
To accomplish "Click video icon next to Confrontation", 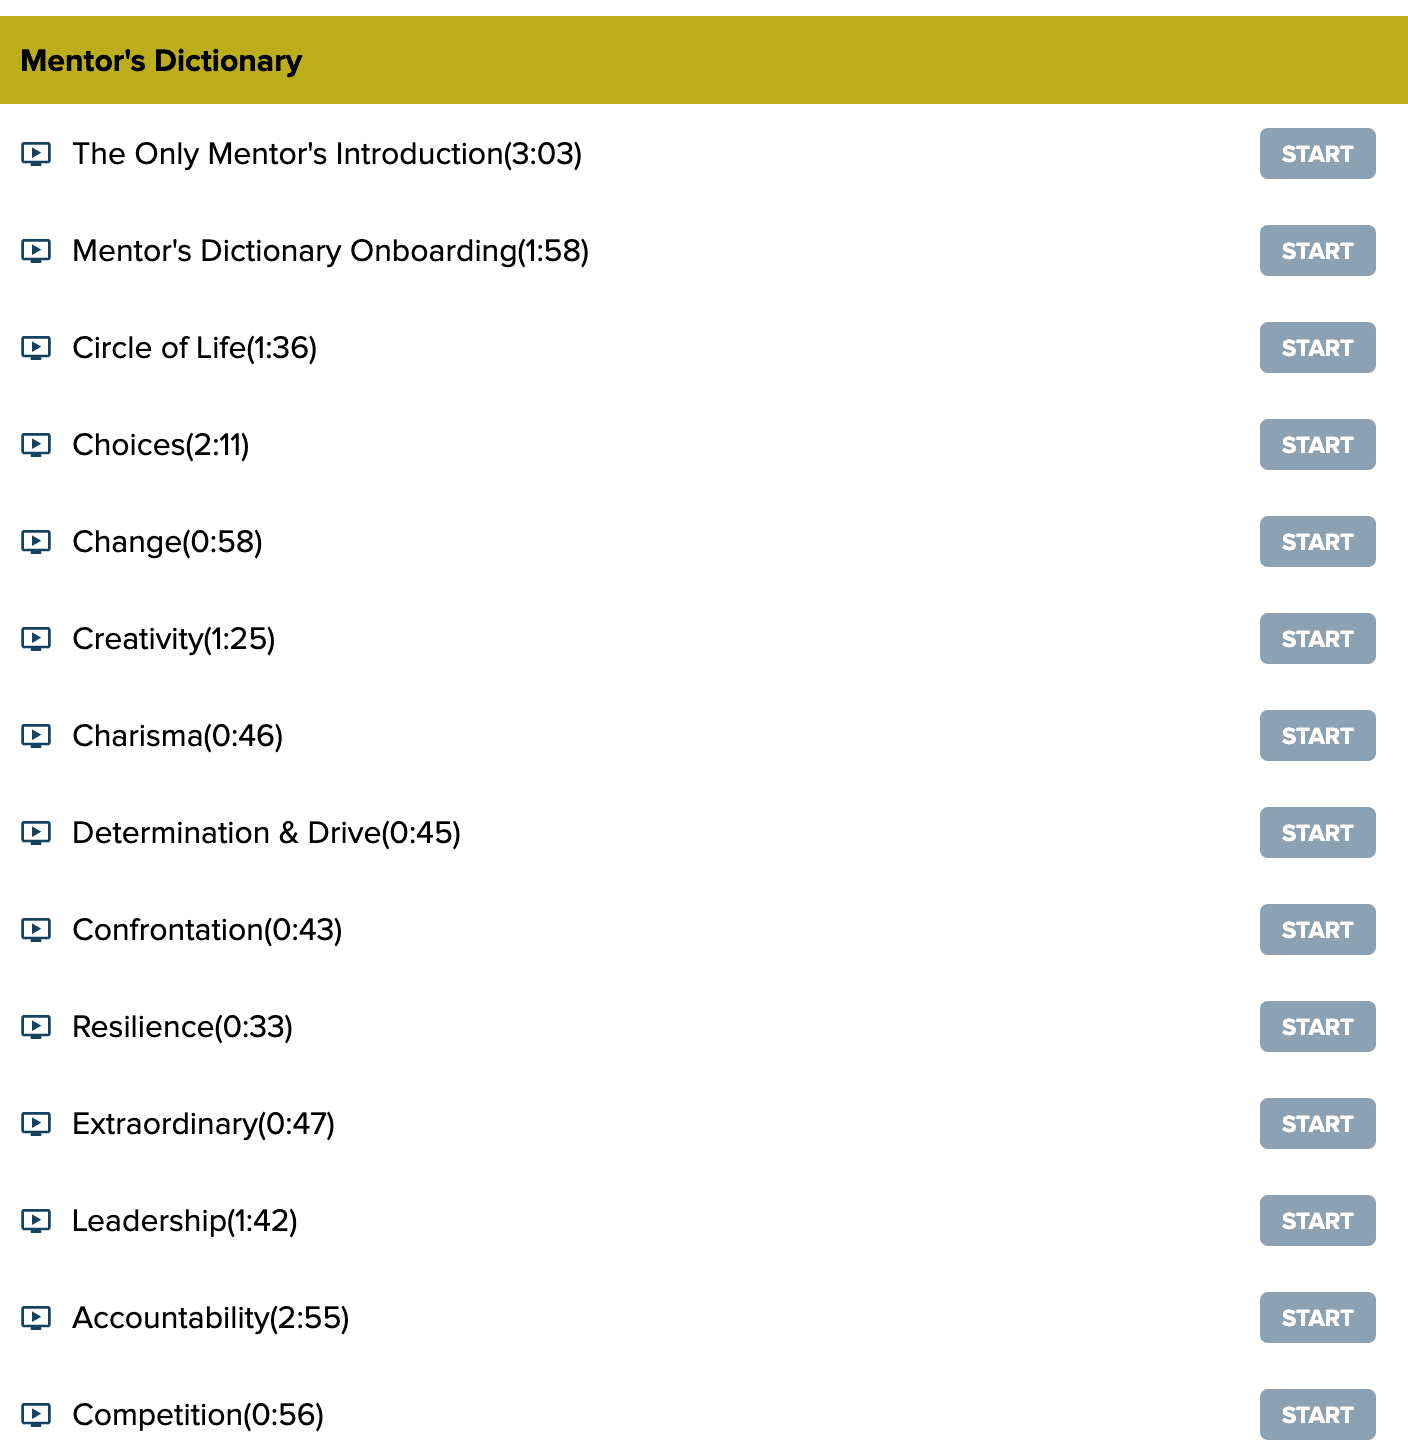I will pos(36,930).
